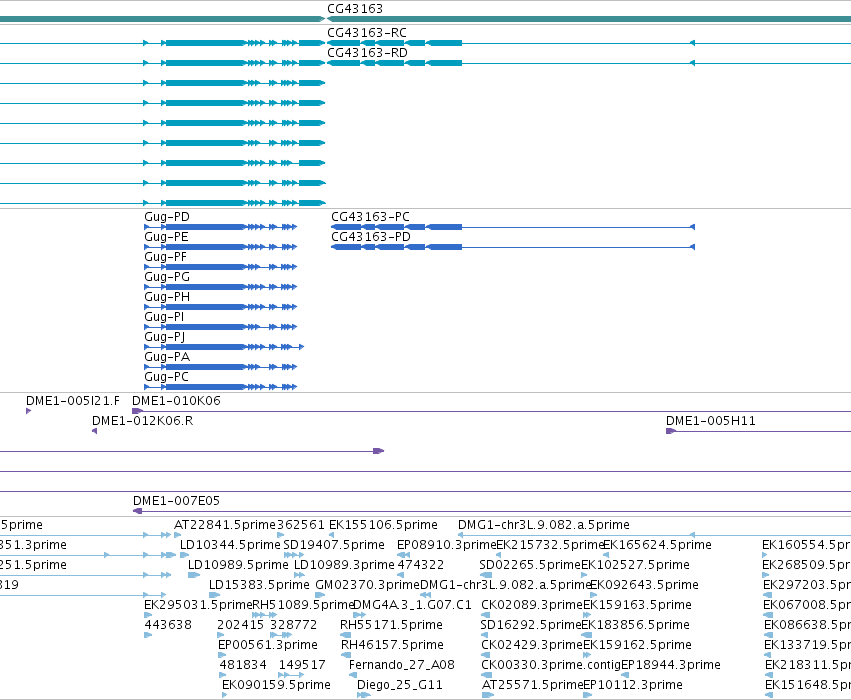Click the LD10989.5prime EST label

coord(238,564)
